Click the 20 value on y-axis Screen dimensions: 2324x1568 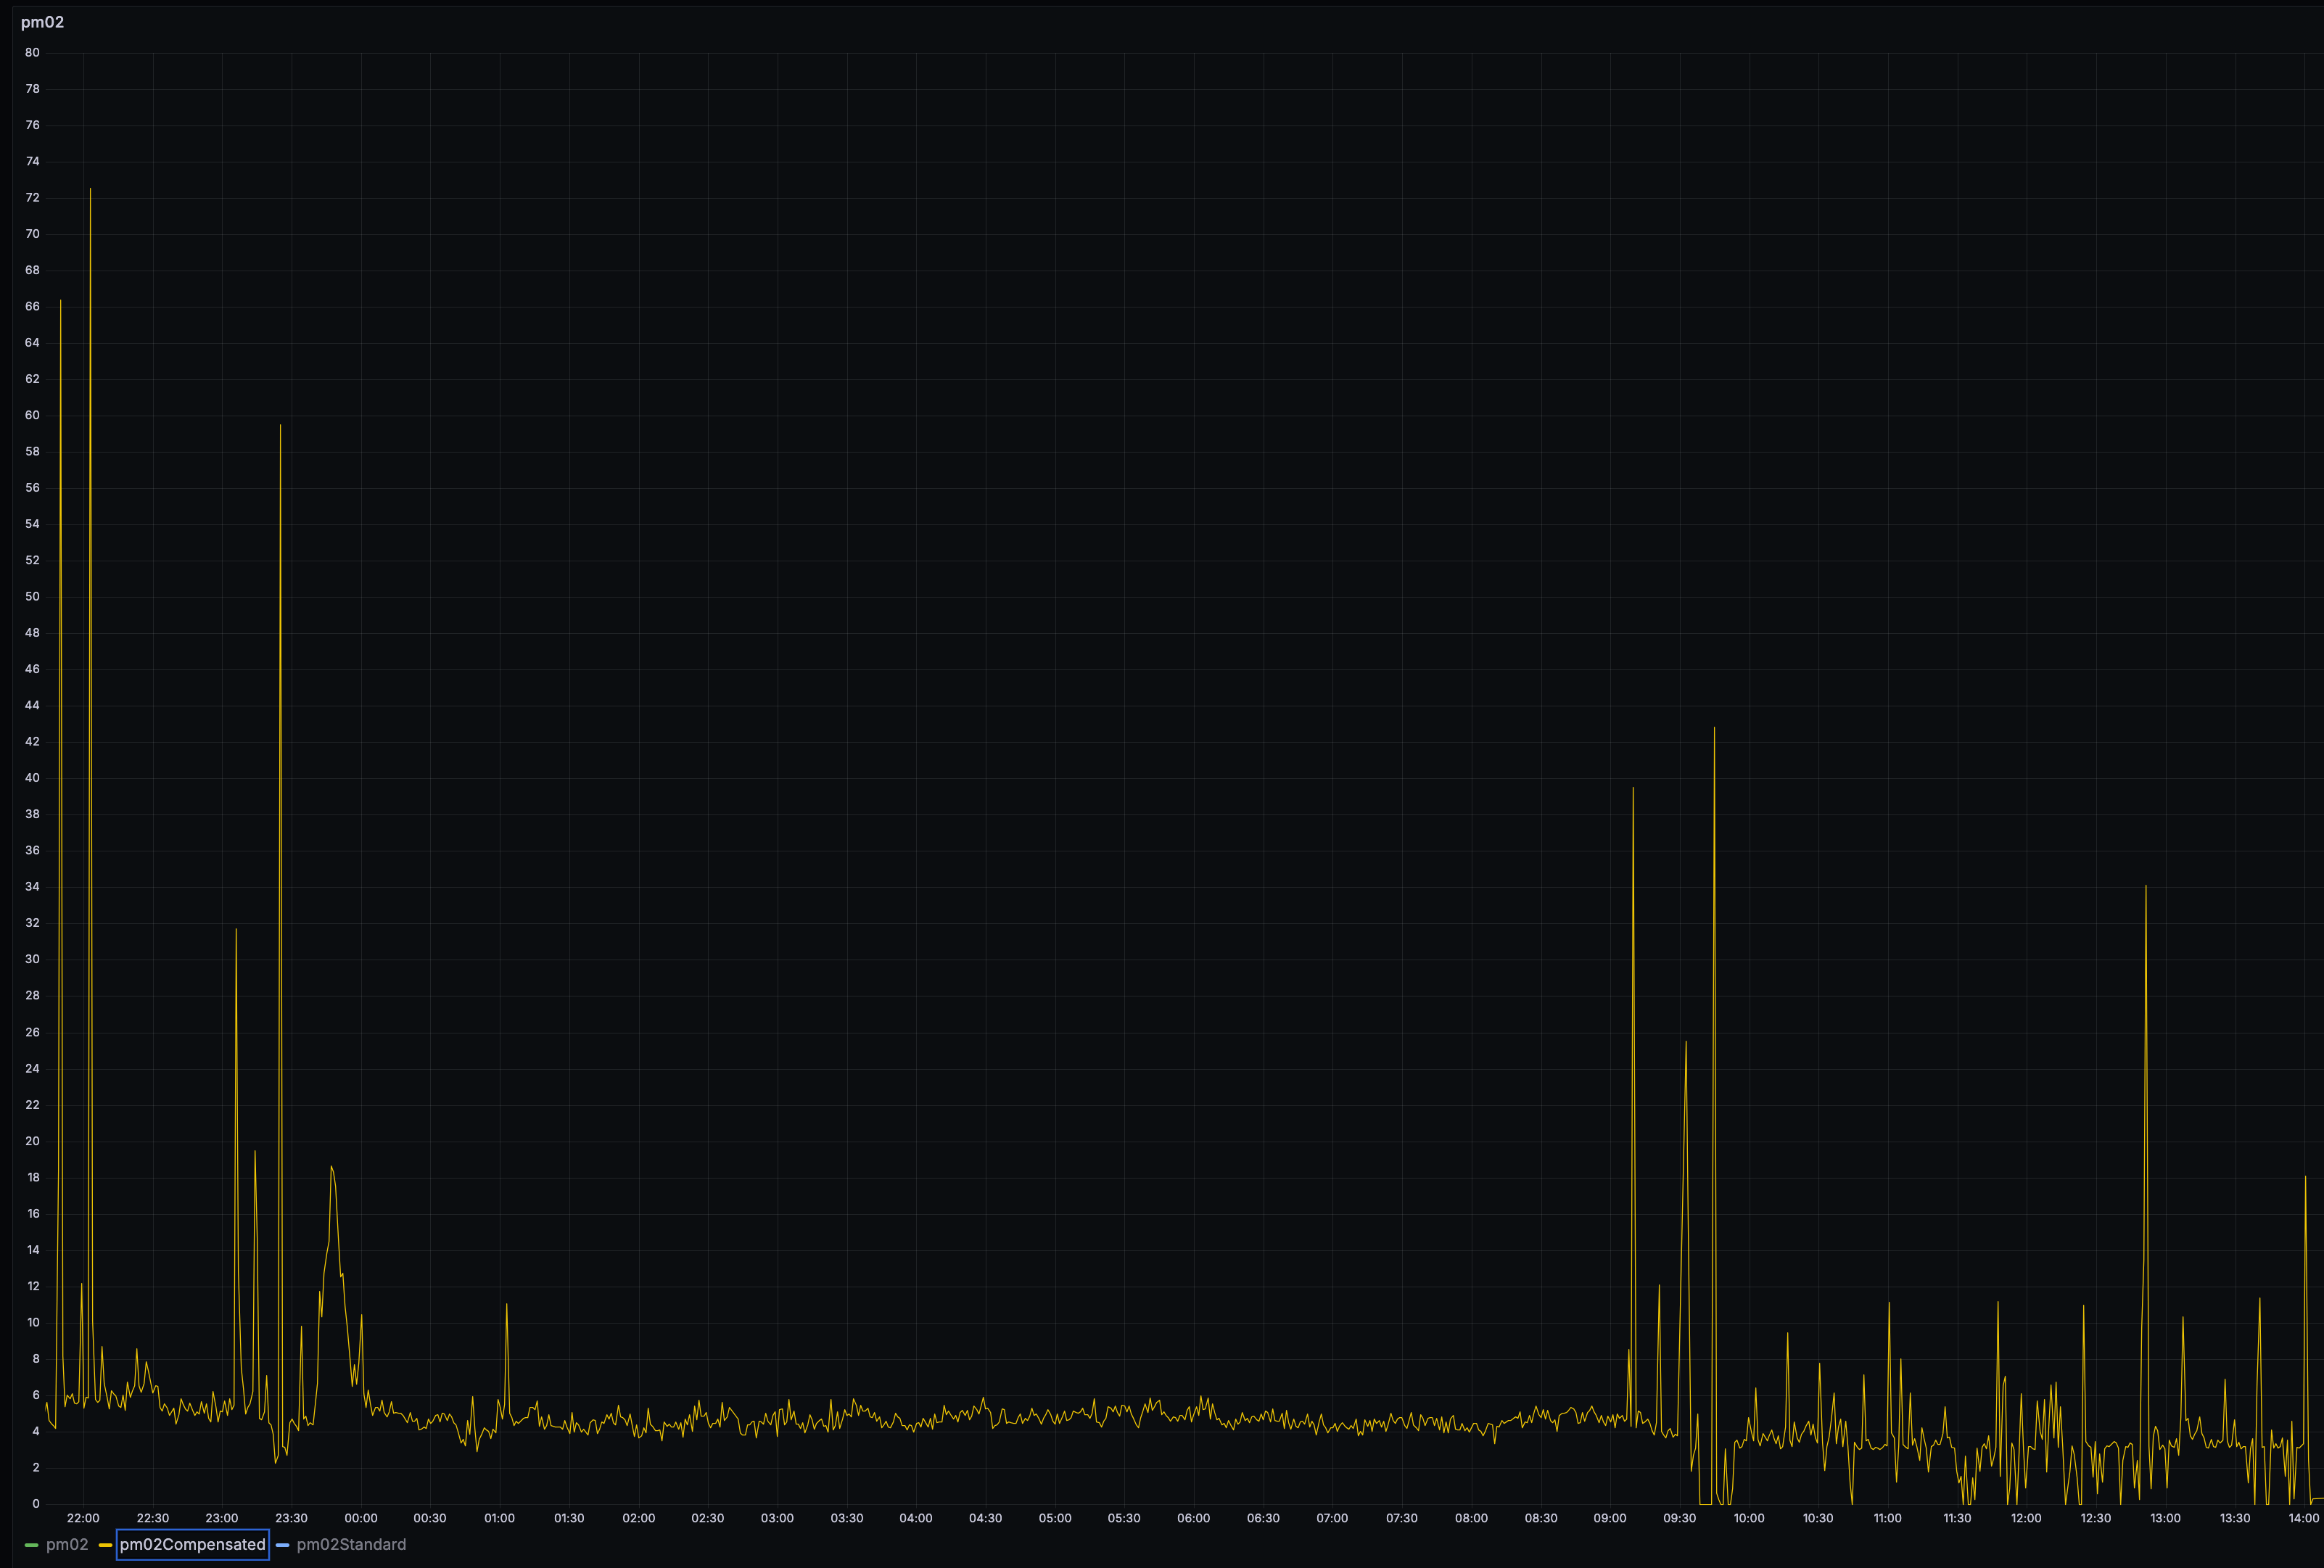[33, 1141]
